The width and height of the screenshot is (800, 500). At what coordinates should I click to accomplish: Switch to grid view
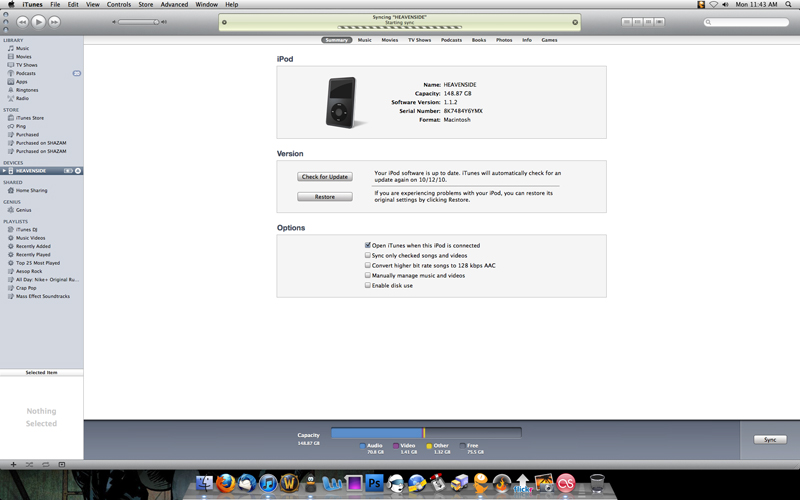(x=648, y=22)
